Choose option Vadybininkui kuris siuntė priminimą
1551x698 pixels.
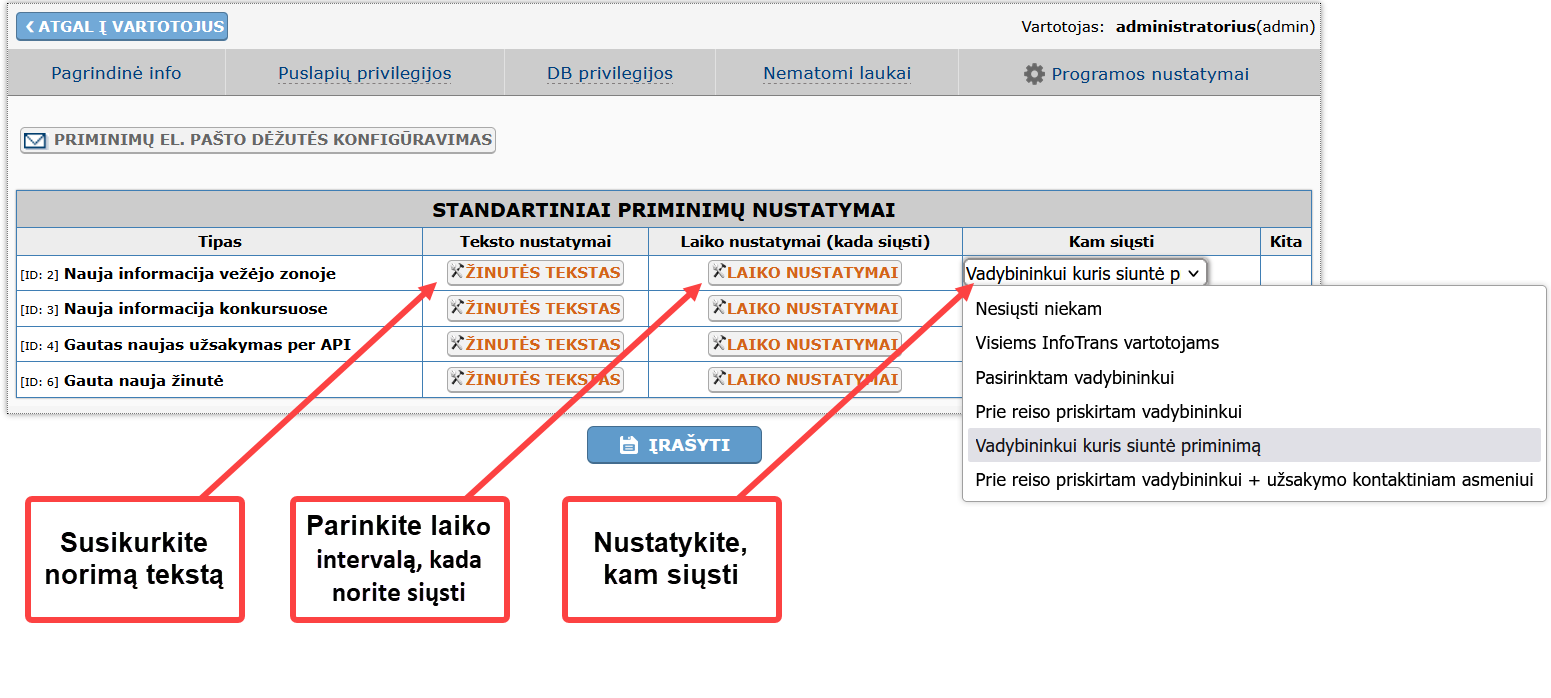(1254, 446)
